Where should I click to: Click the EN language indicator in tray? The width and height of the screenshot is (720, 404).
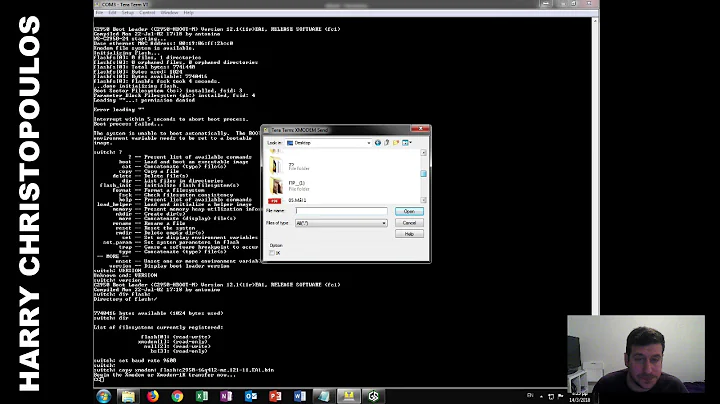click(x=530, y=395)
